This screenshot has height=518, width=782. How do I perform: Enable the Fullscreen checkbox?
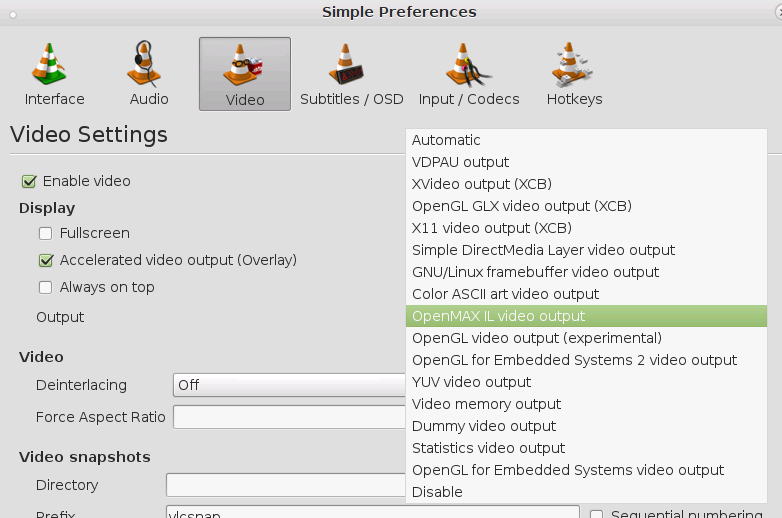coord(46,234)
